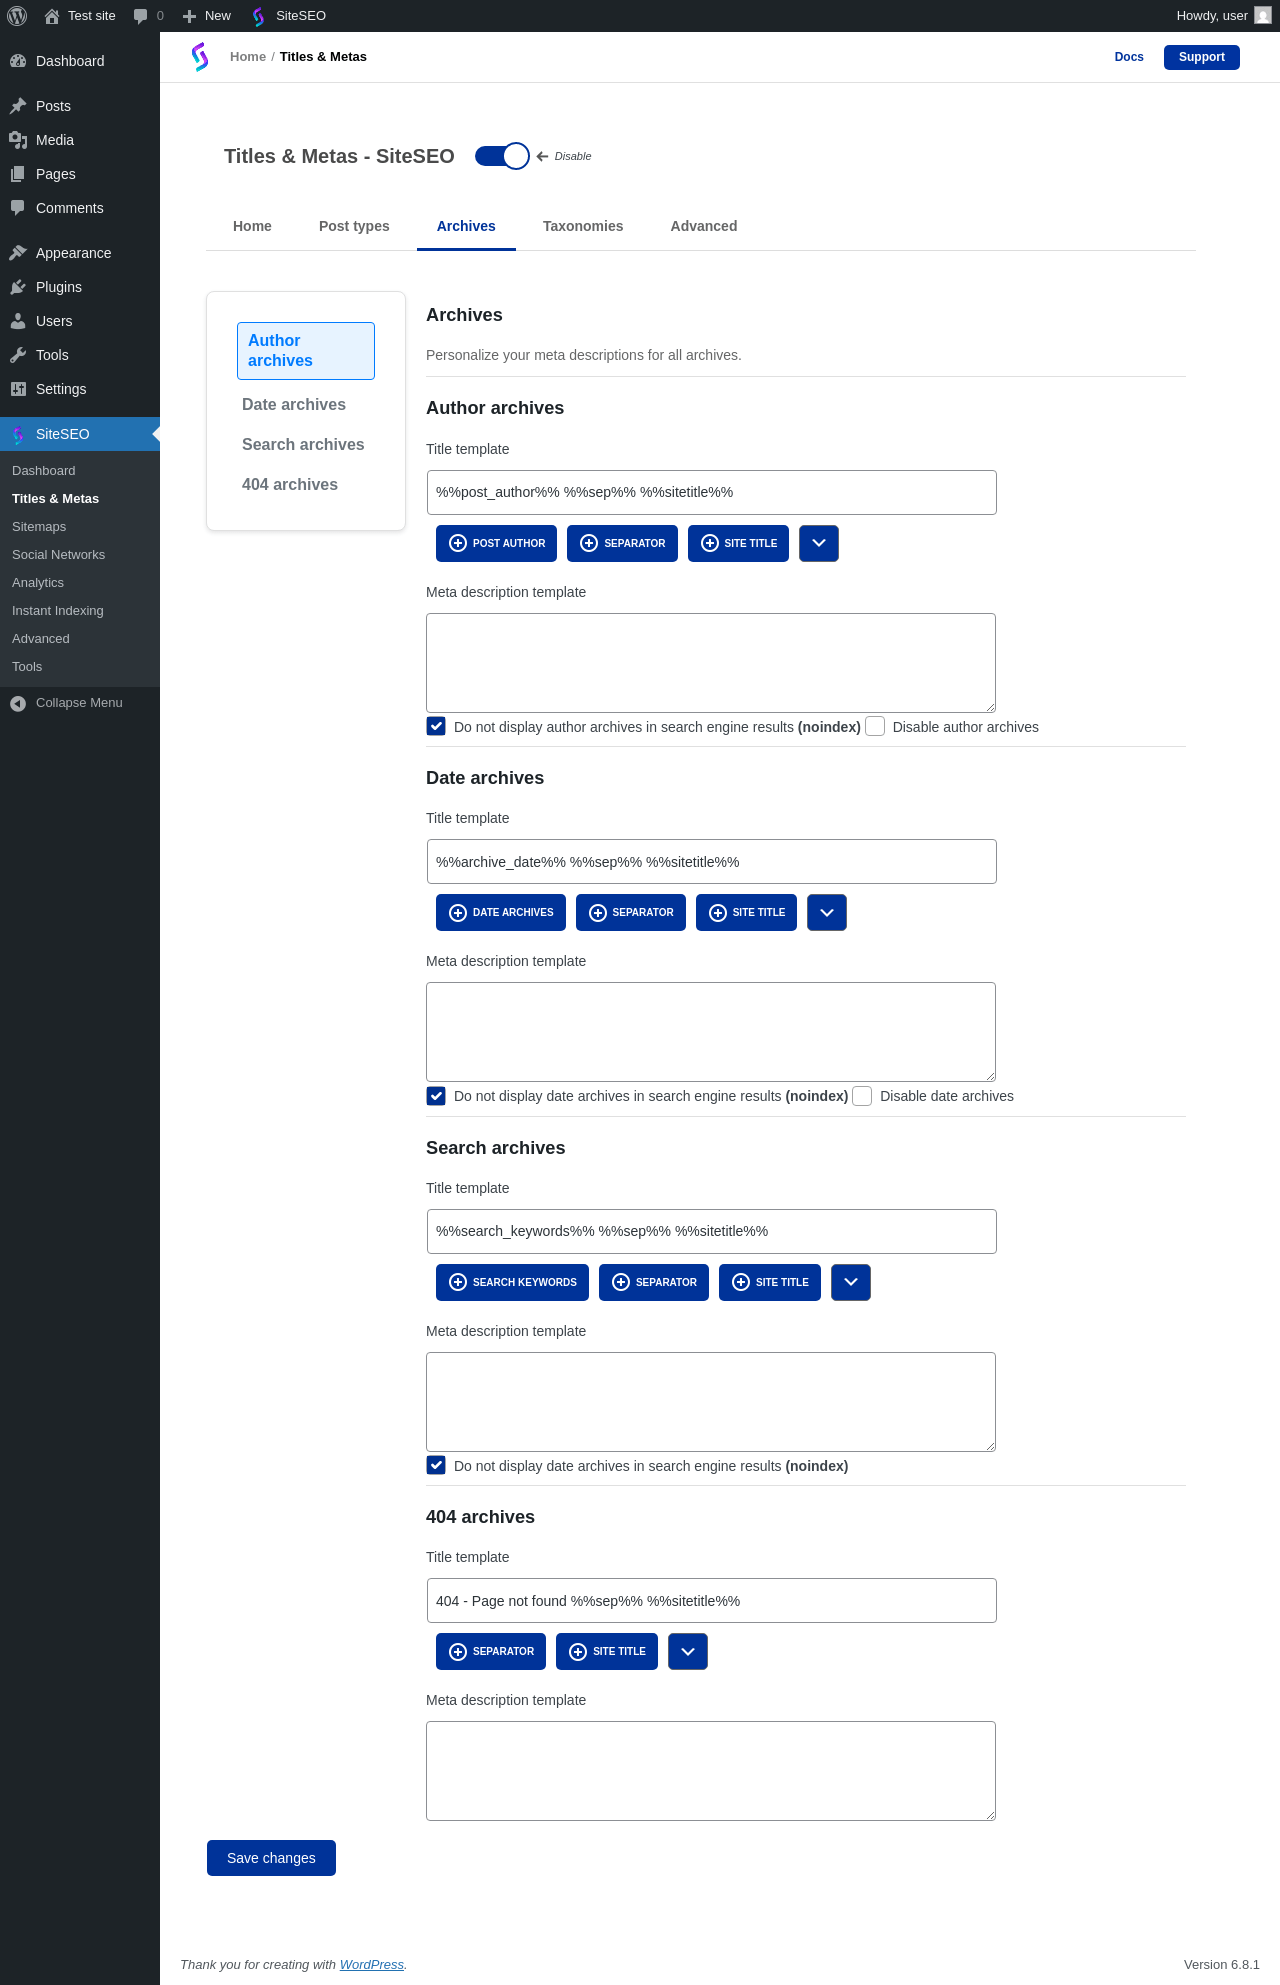
Task: Click the Comments icon in sidebar
Action: point(18,208)
